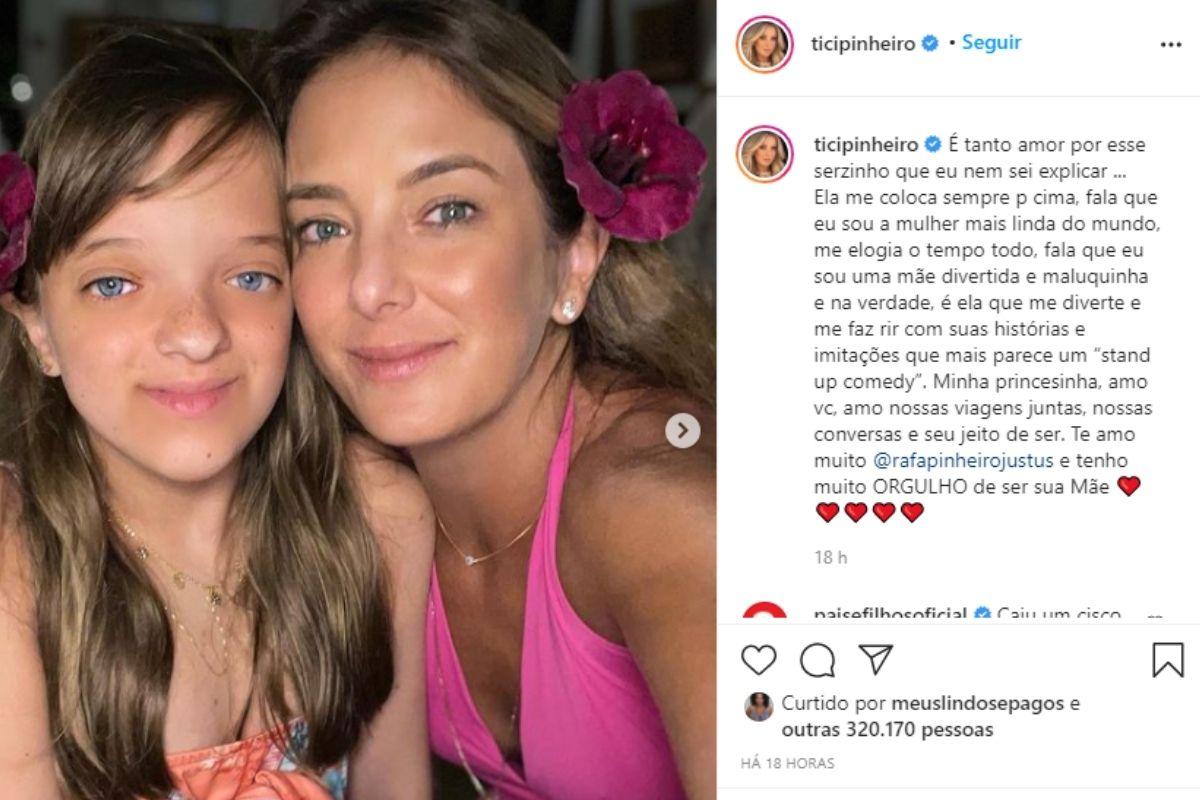
Task: Share the post via paper plane icon
Action: (876, 659)
